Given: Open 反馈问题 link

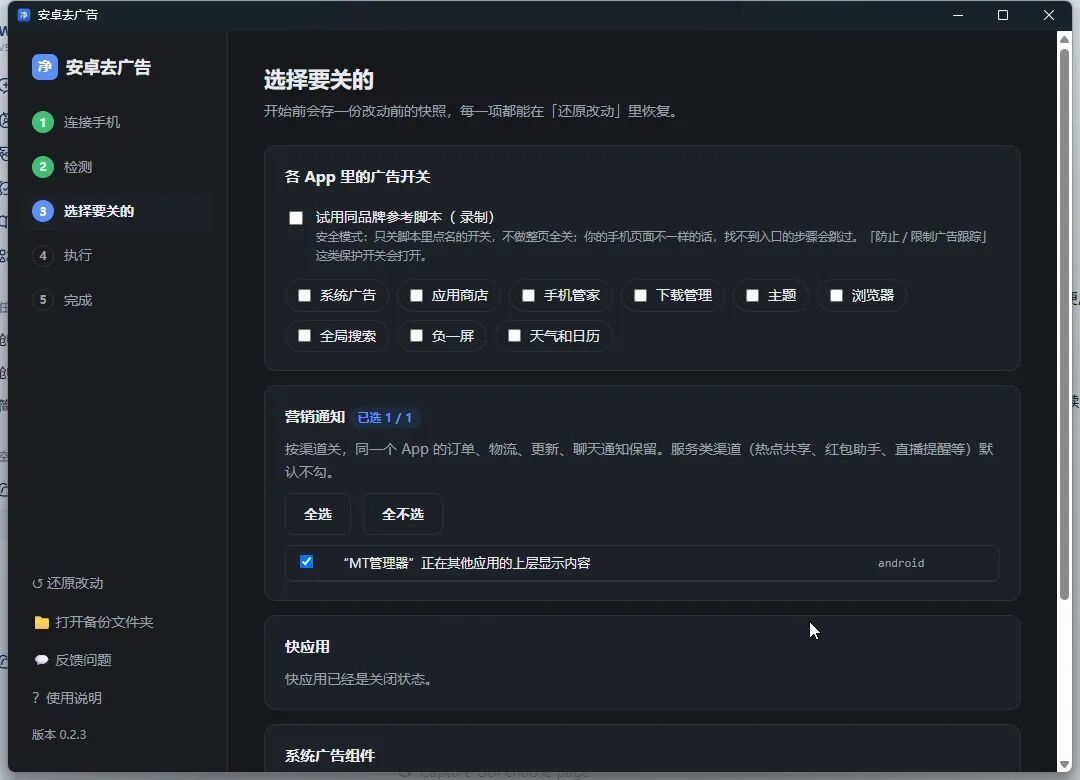Looking at the screenshot, I should pyautogui.click(x=73, y=660).
